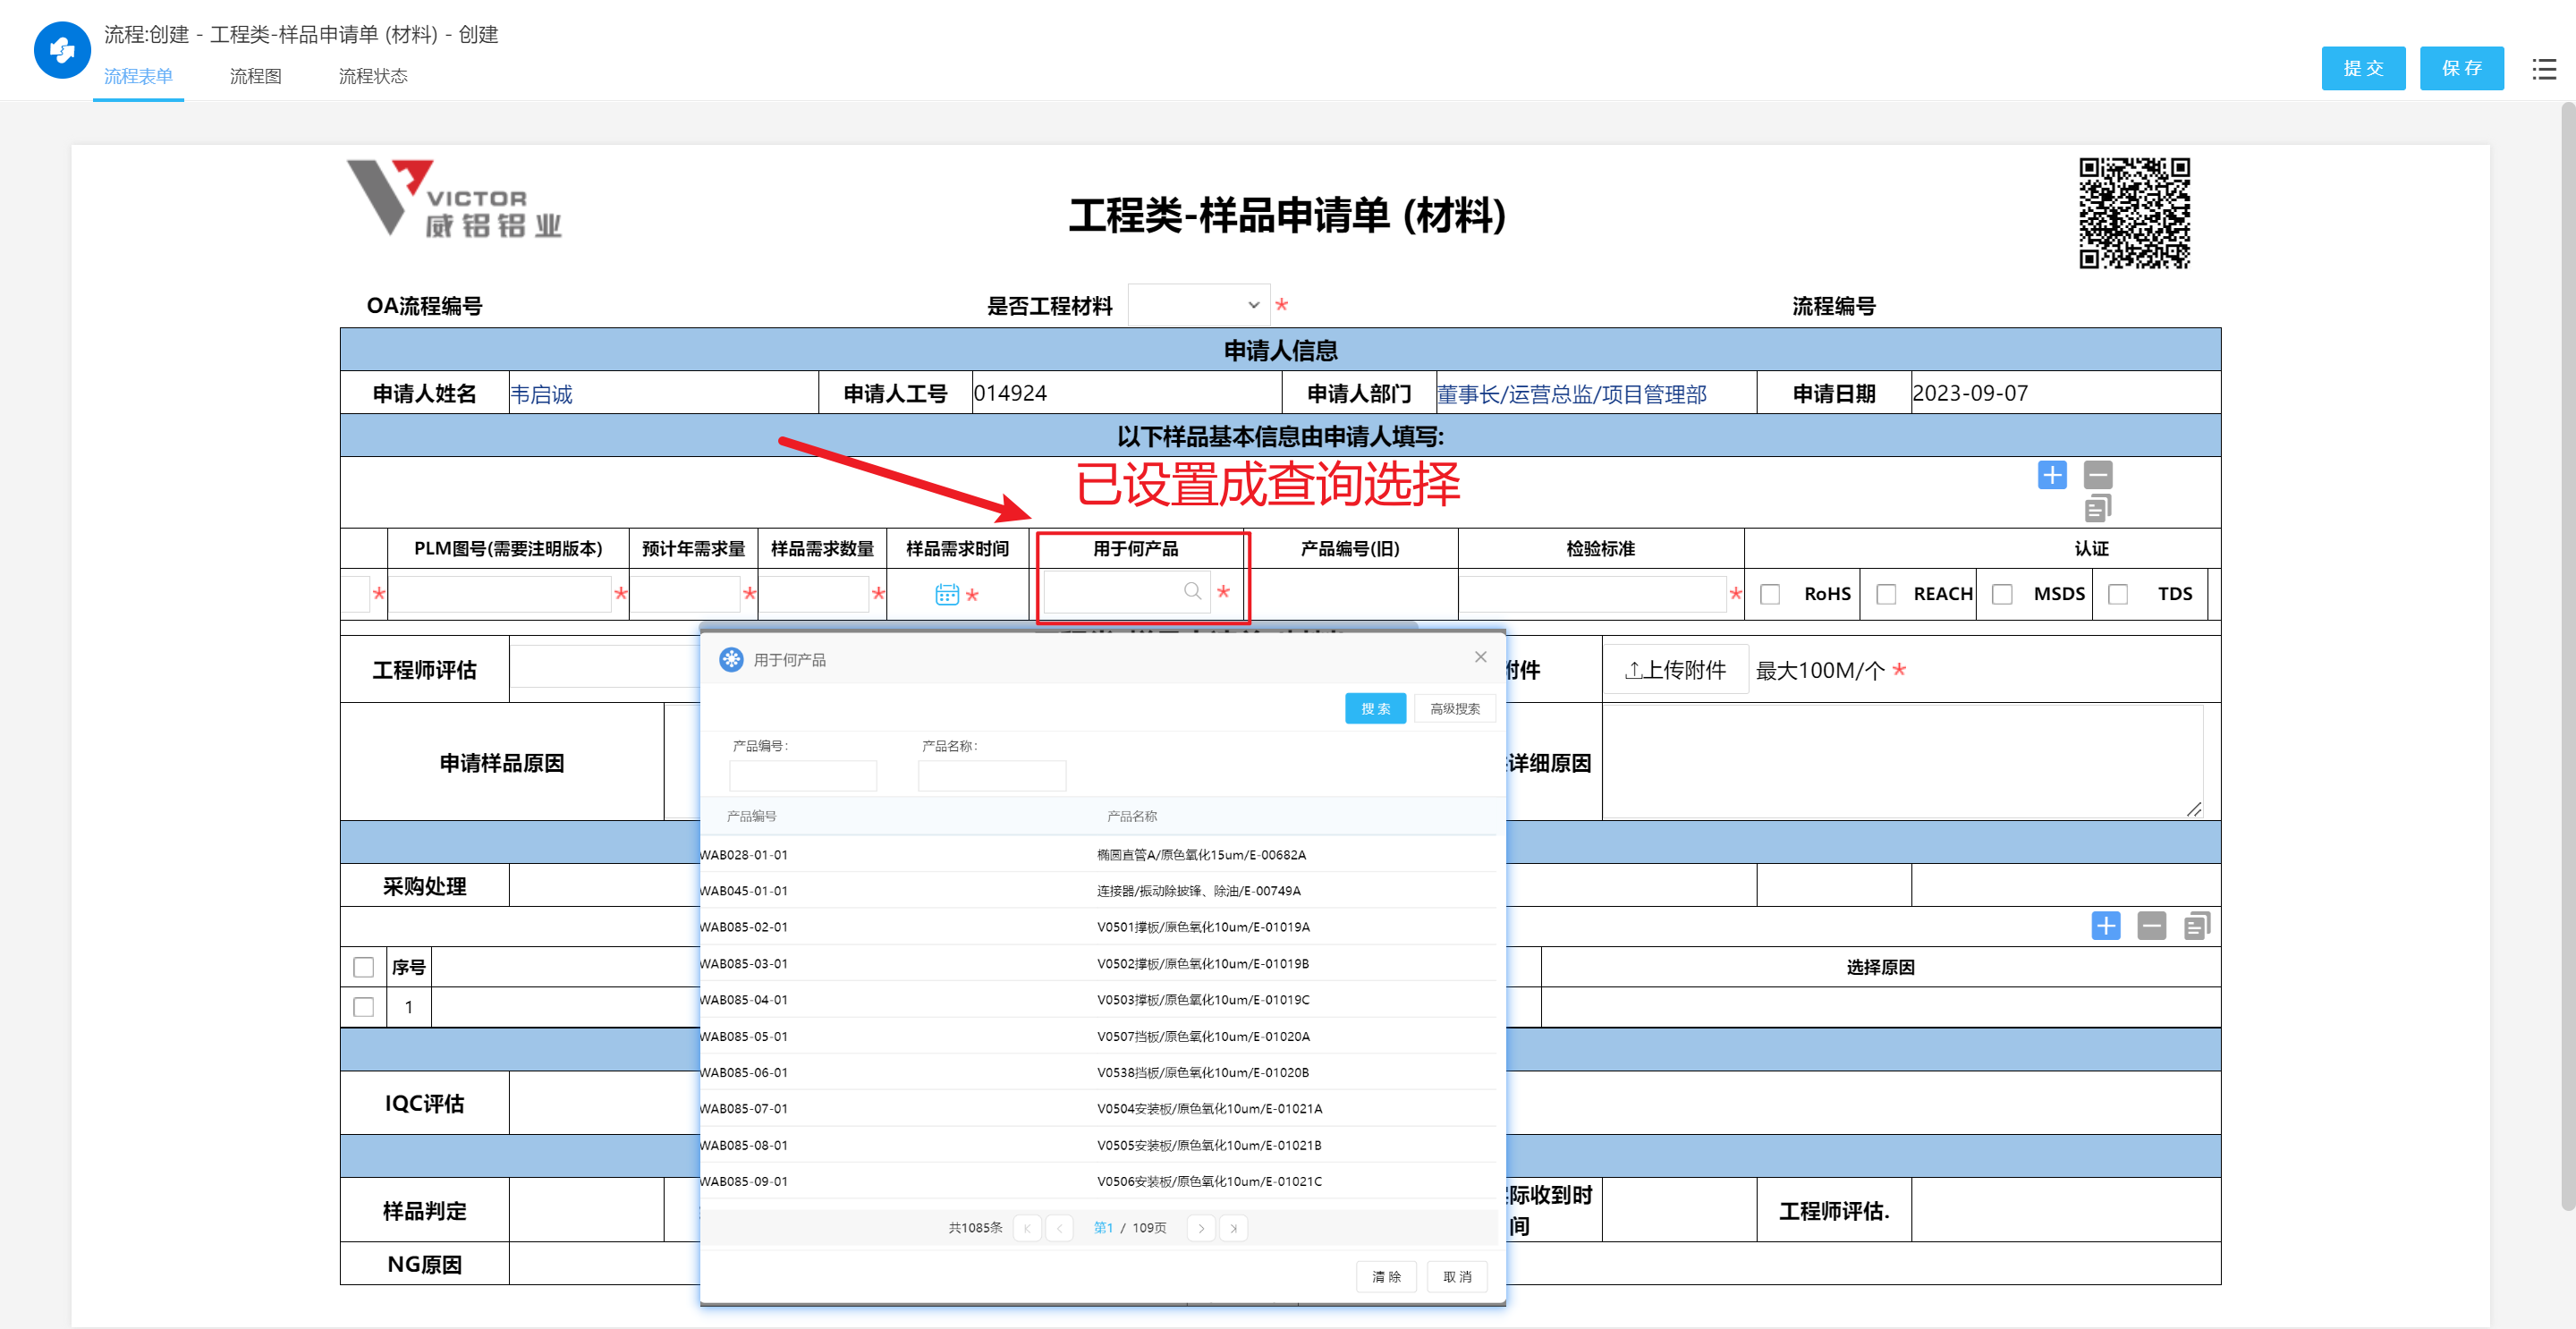Screen dimensions: 2576x1329
Task: Click the 详细原因 text area
Action: pos(1903,762)
